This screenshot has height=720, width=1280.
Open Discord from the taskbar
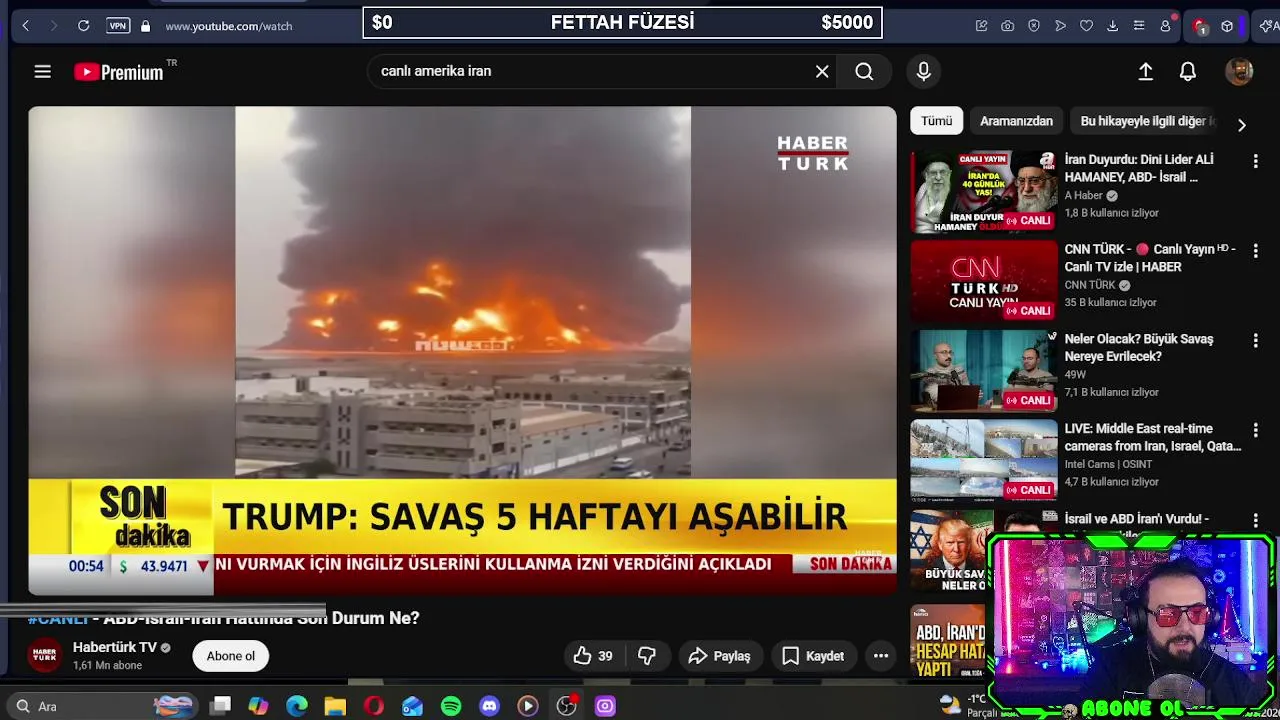489,706
